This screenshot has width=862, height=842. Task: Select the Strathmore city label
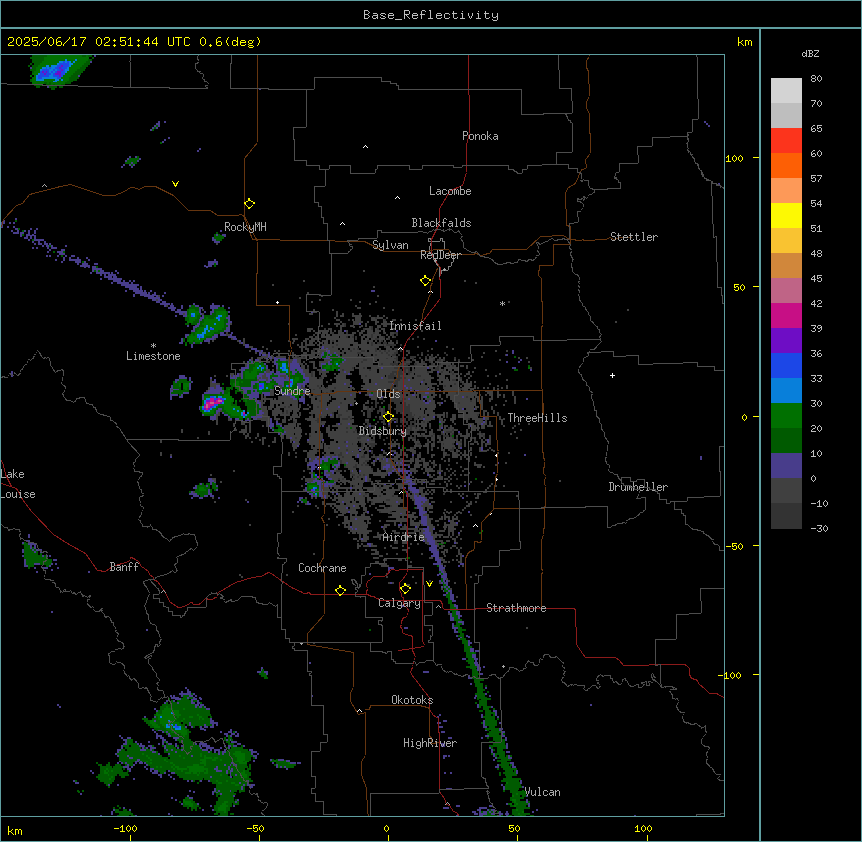[x=516, y=608]
